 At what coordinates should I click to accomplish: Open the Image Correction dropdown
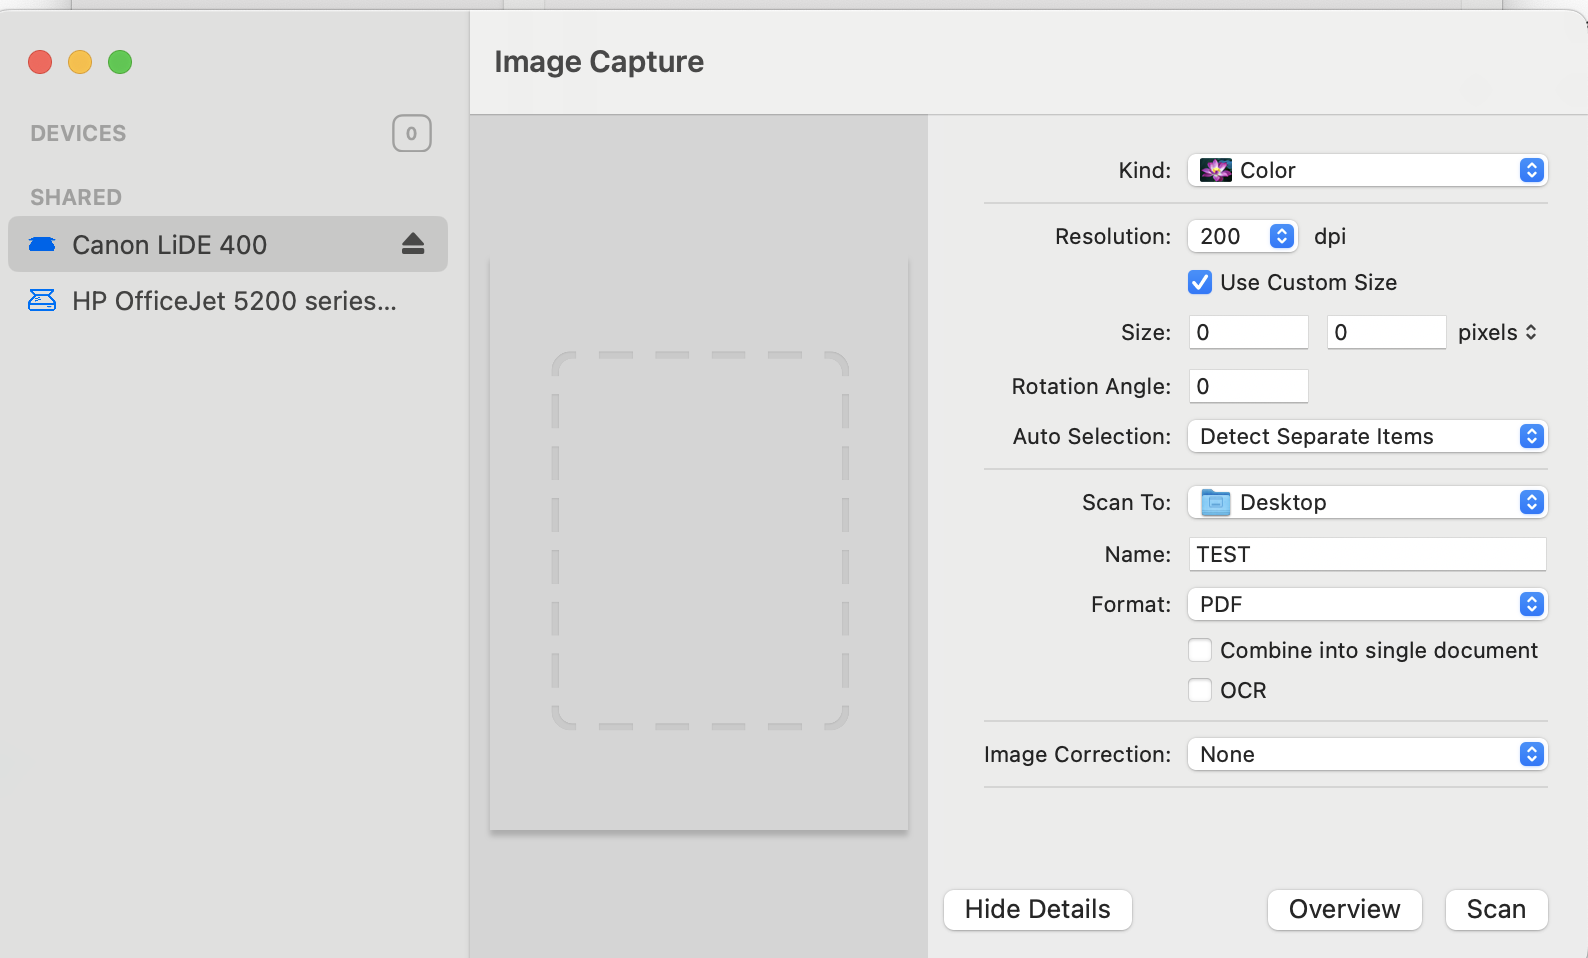(1366, 754)
